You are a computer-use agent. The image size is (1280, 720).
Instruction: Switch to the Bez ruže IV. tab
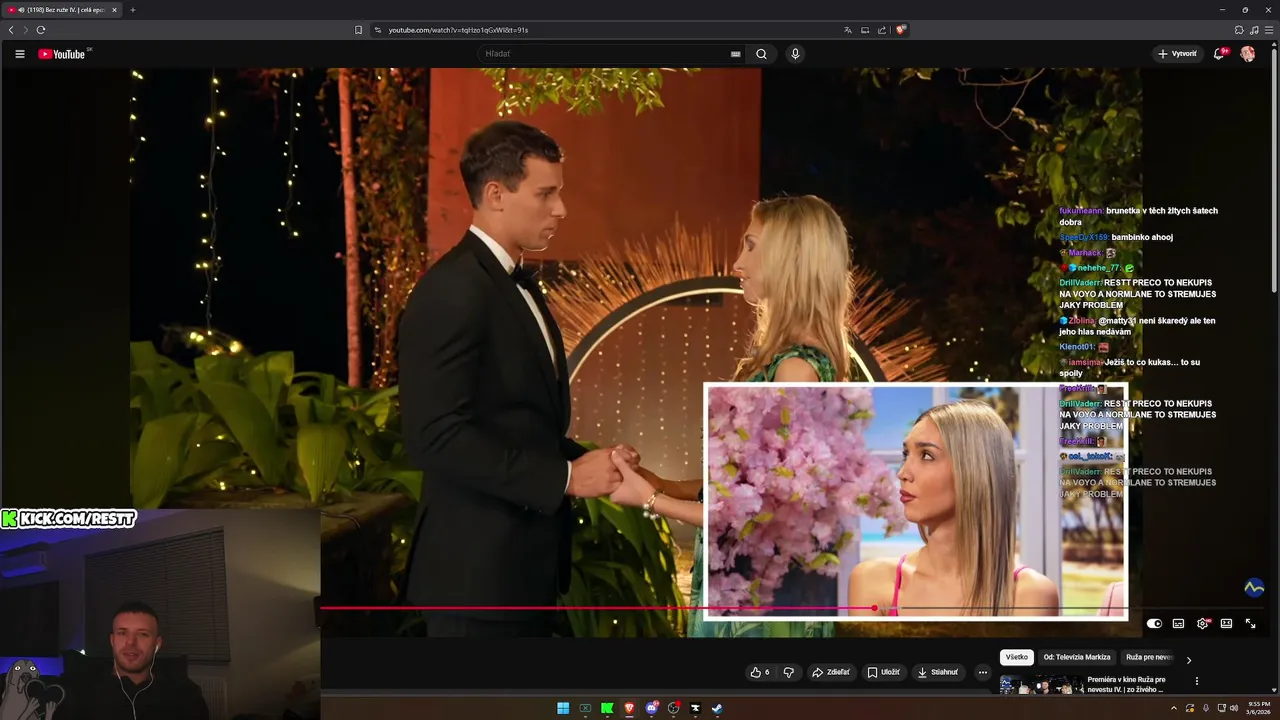[x=62, y=10]
